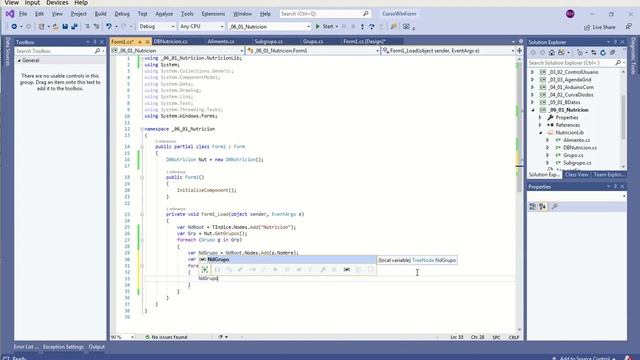
Task: Toggle the auto-hide pin on Toolbox panel
Action: click(95, 42)
